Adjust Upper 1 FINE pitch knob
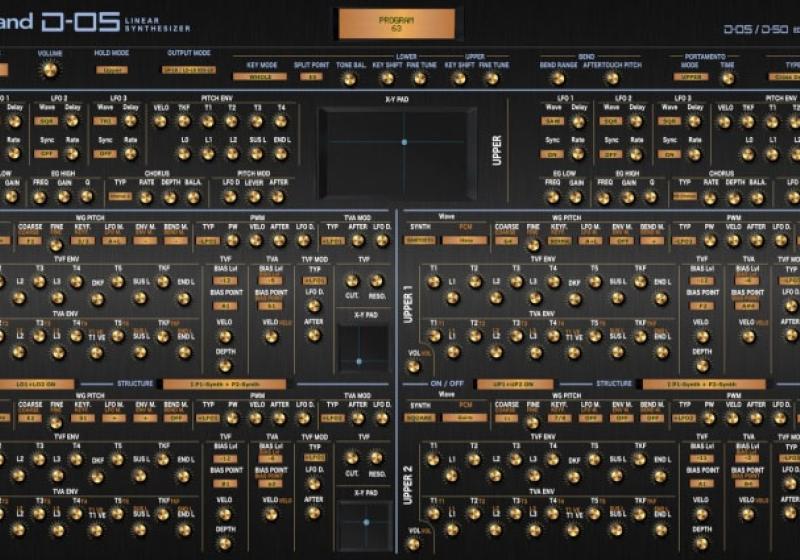This screenshot has height=560, width=800. [x=534, y=245]
